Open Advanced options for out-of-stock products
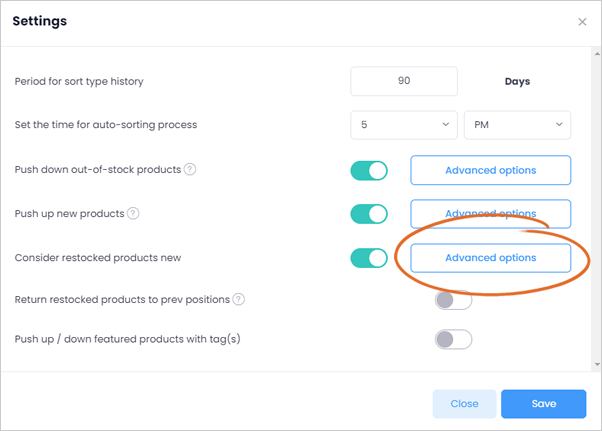The height and width of the screenshot is (431, 602). [x=491, y=170]
